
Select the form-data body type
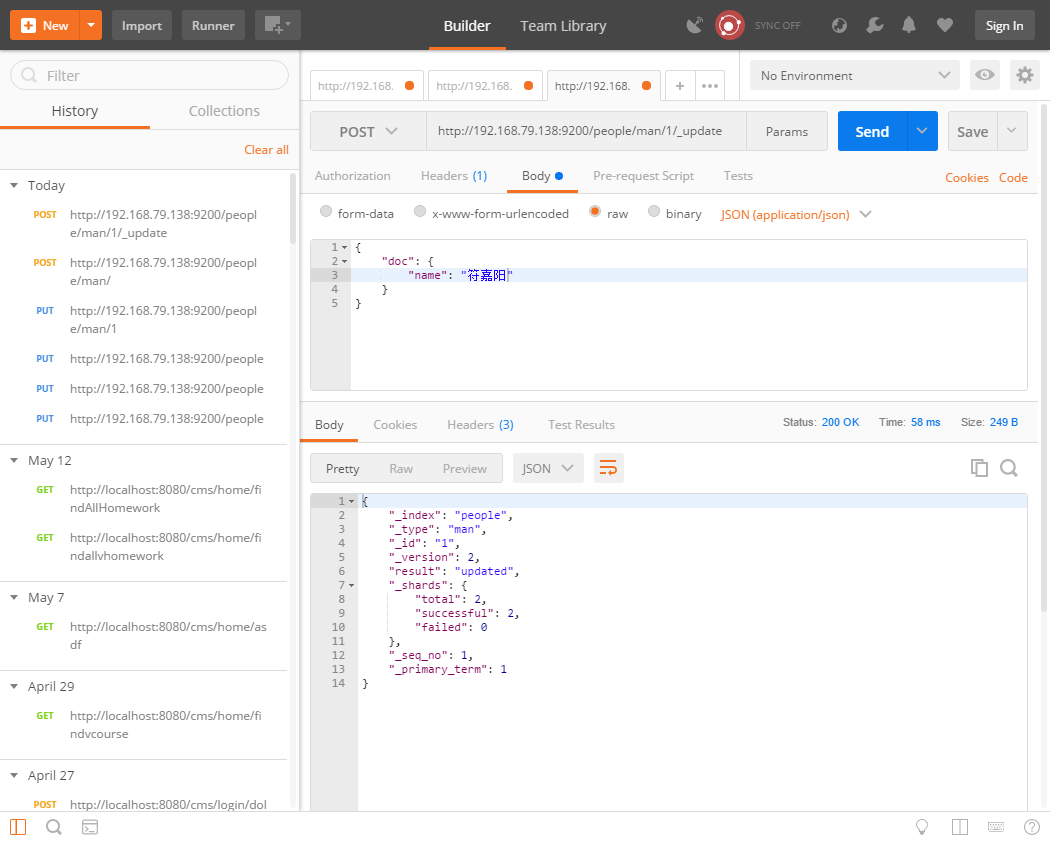pos(326,212)
